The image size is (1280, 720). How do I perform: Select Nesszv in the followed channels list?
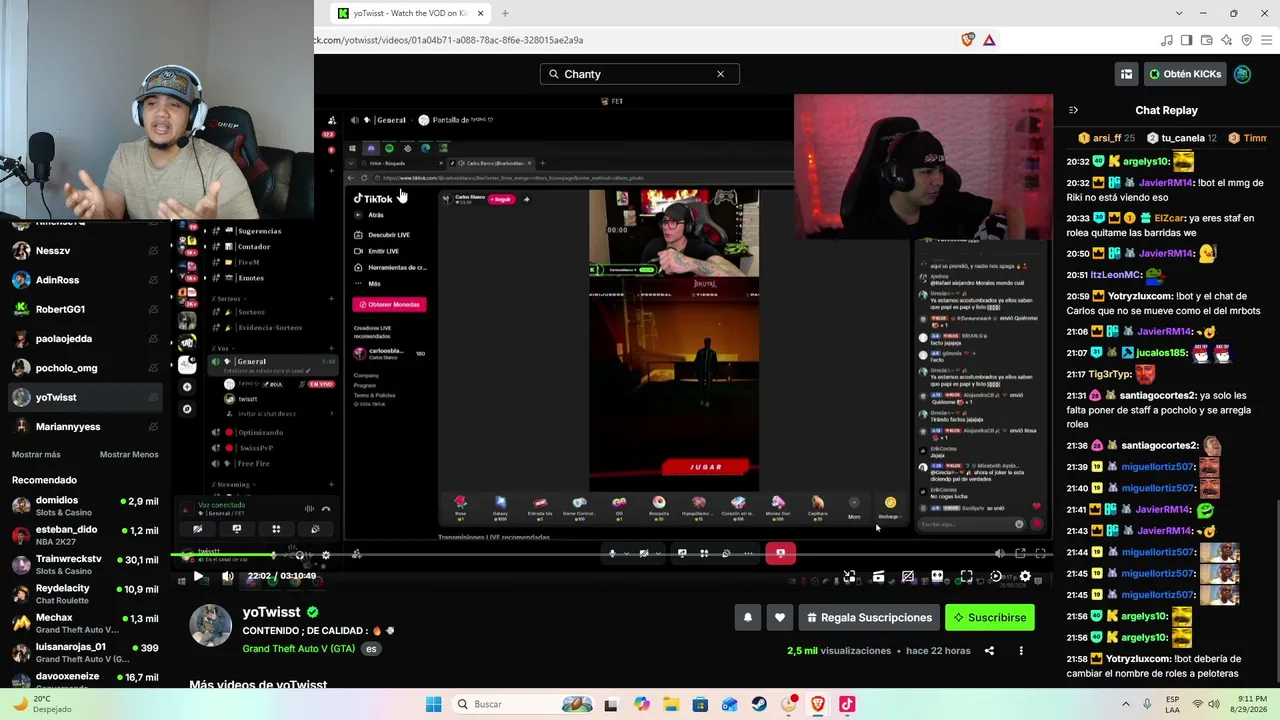(x=85, y=251)
